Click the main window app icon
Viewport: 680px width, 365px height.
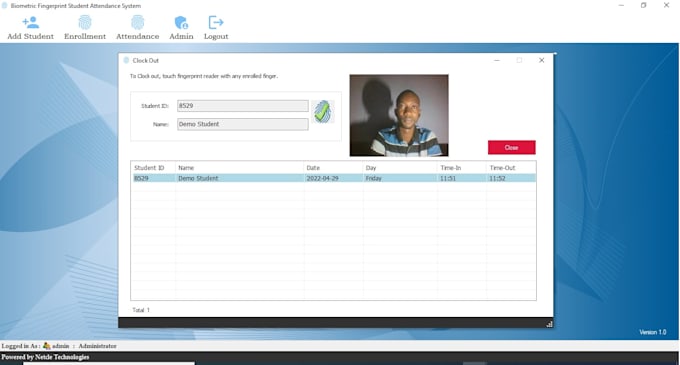coord(5,6)
